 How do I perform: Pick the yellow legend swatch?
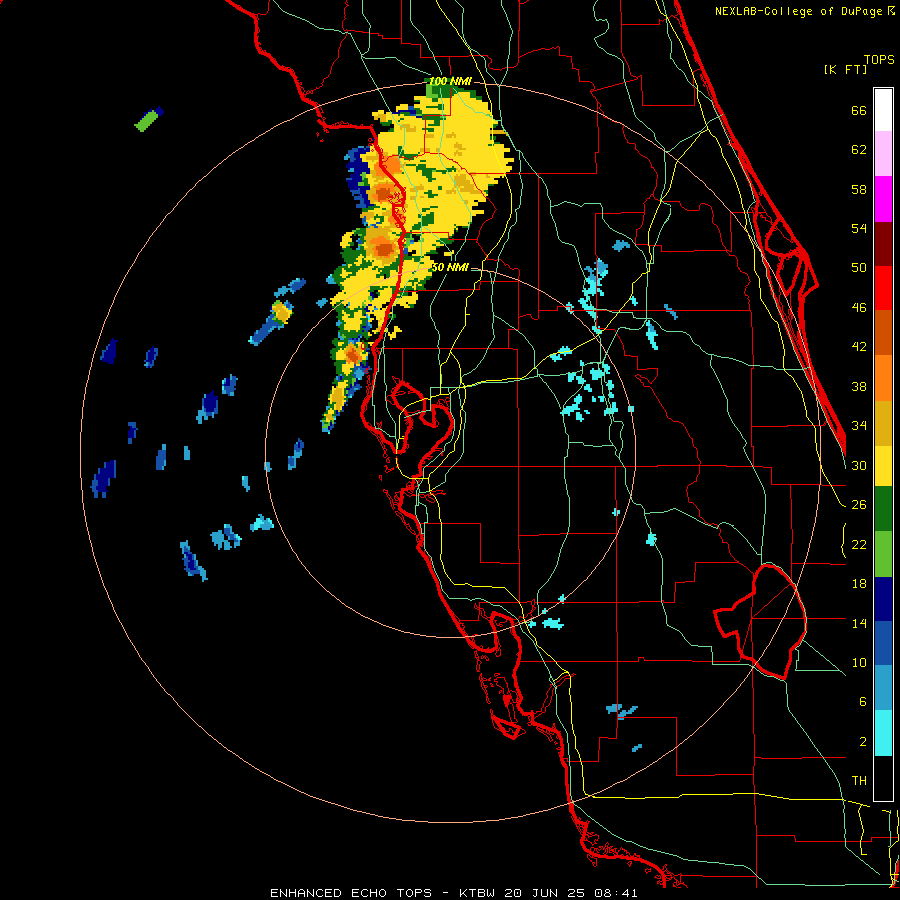pos(883,466)
